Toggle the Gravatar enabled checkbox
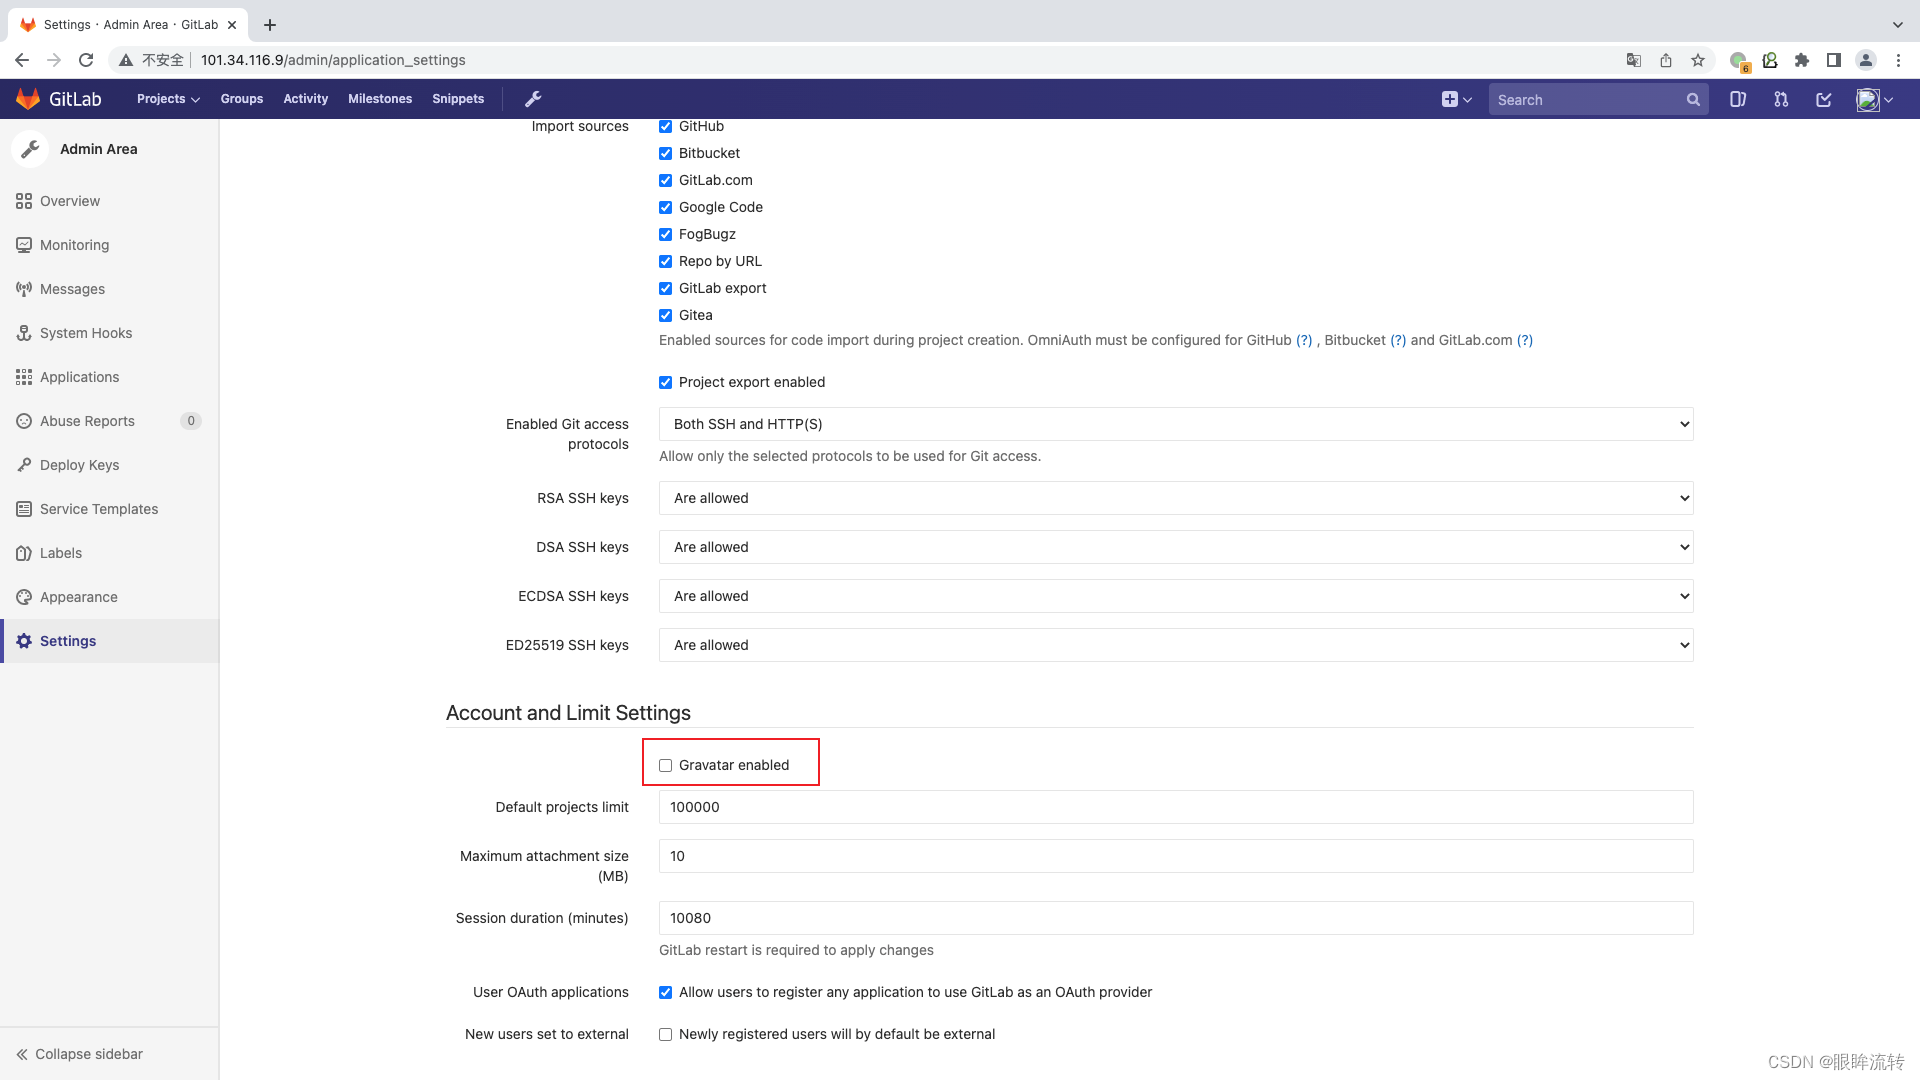Viewport: 1920px width, 1080px height. pos(665,765)
